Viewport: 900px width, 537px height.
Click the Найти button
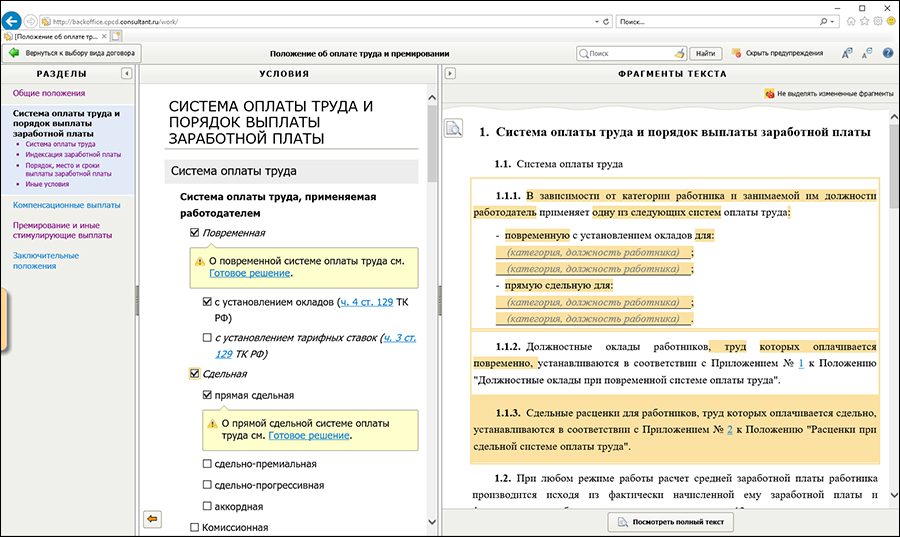pyautogui.click(x=704, y=53)
